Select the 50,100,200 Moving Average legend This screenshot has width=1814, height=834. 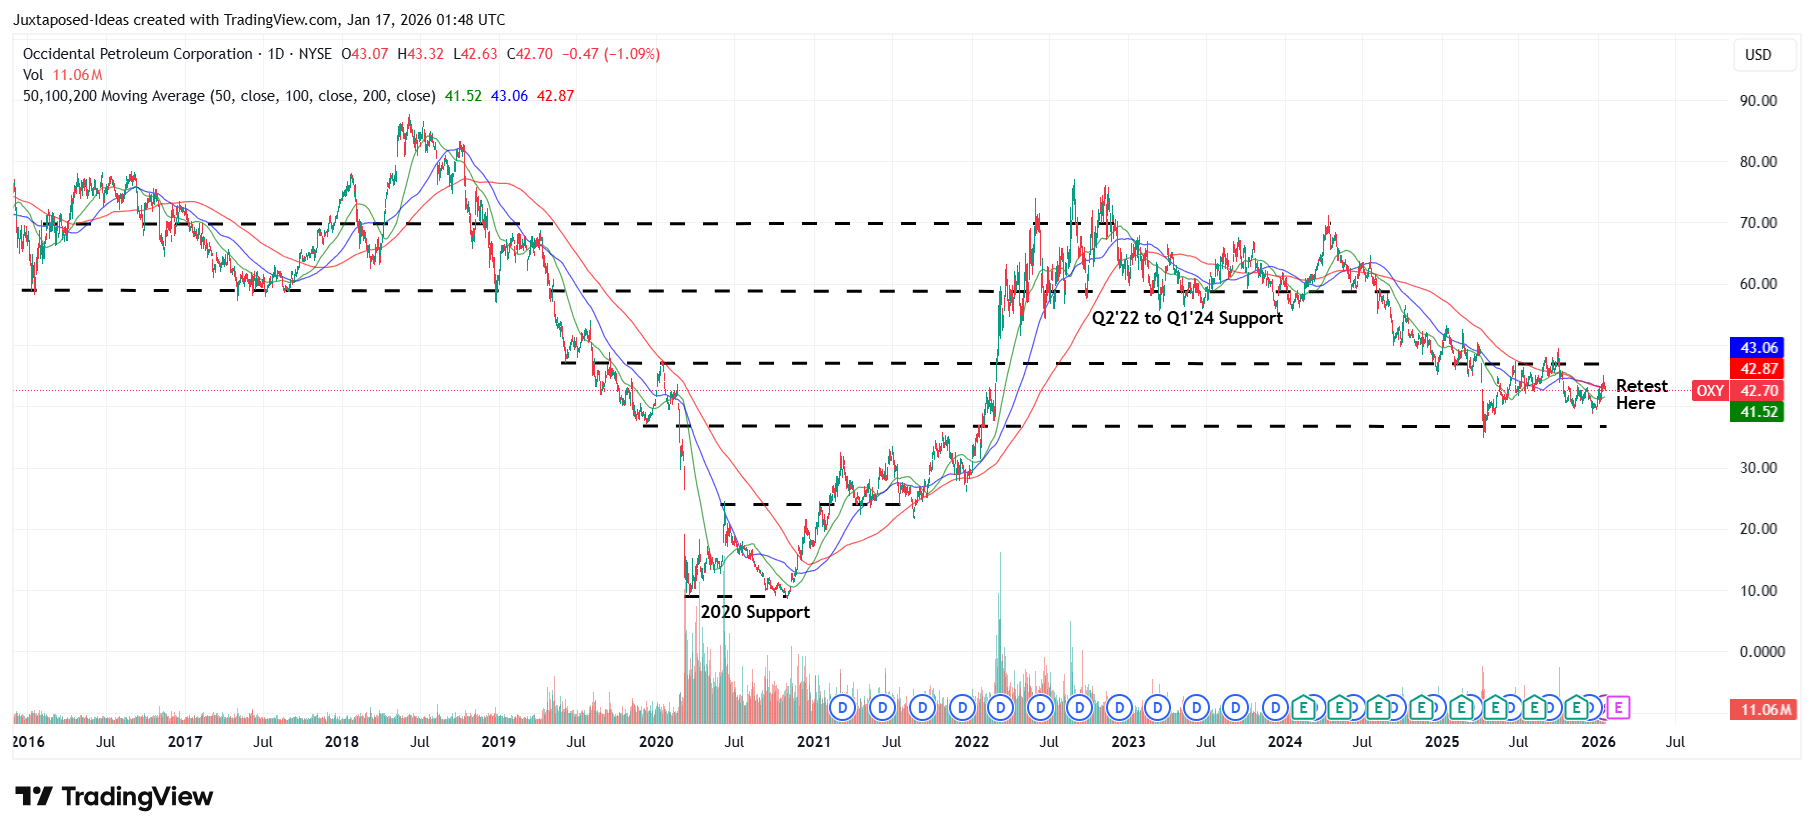point(229,96)
